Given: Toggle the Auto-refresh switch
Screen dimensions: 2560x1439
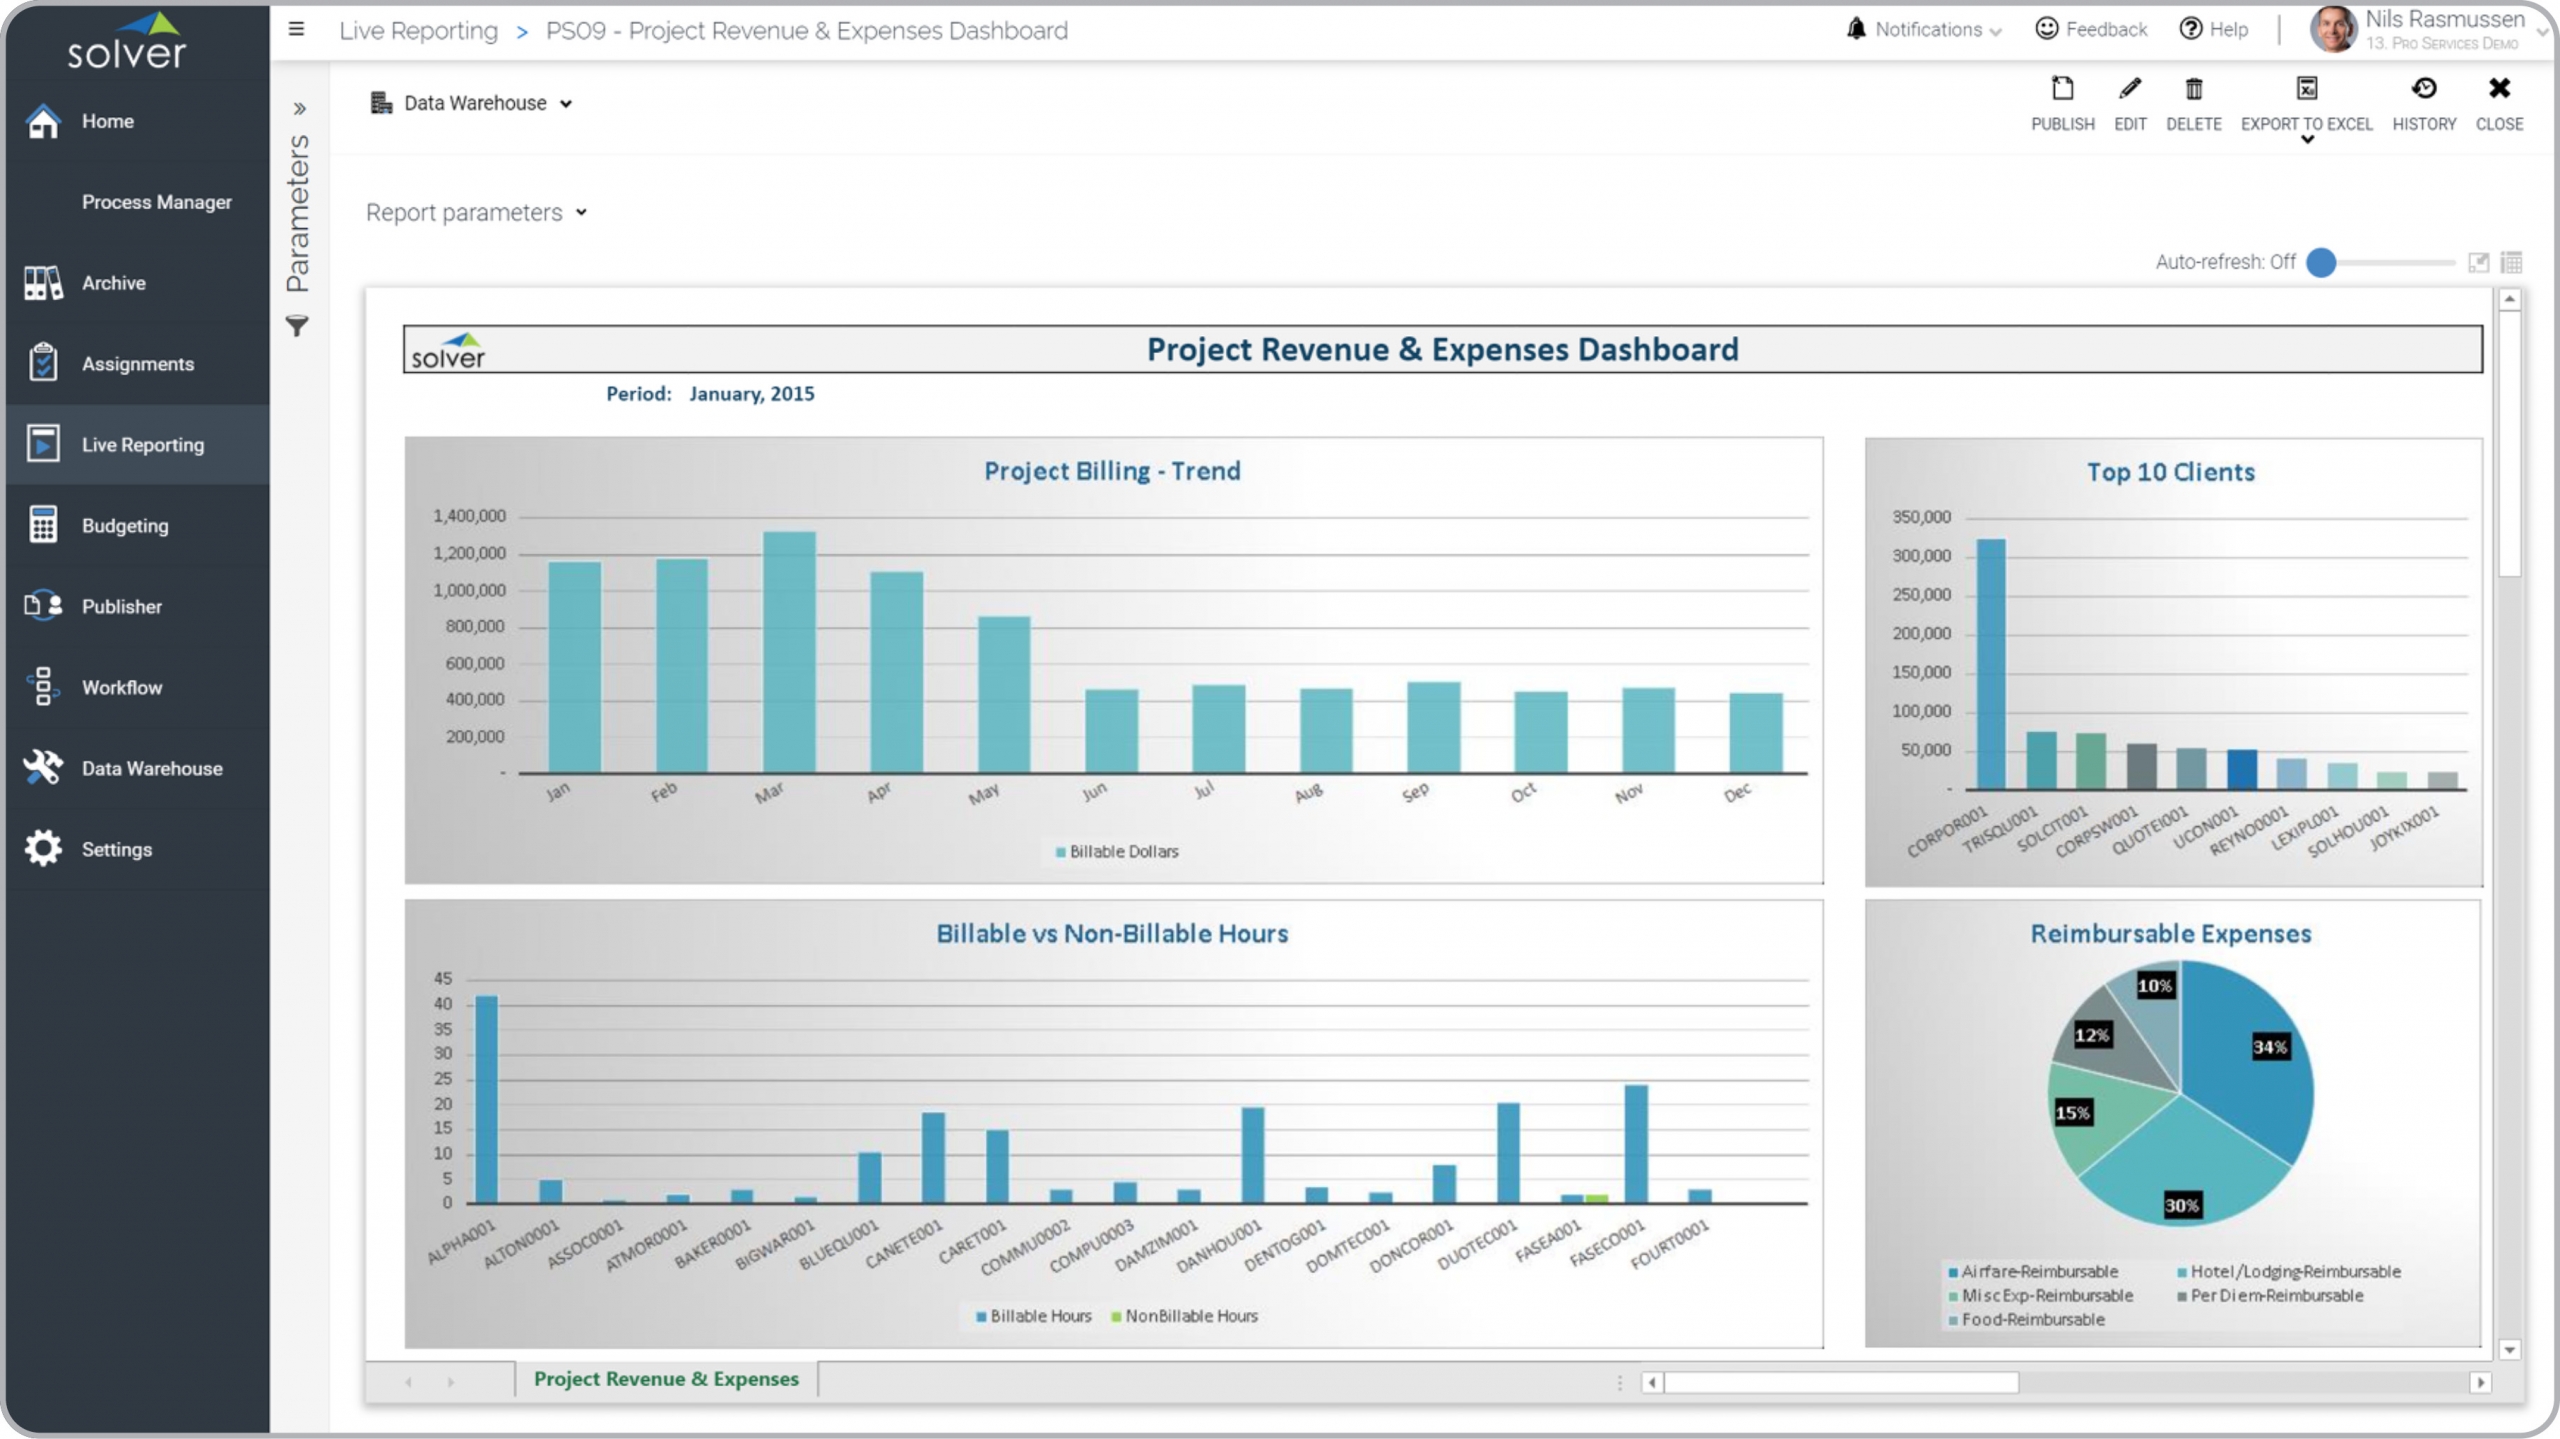Looking at the screenshot, I should (2321, 262).
